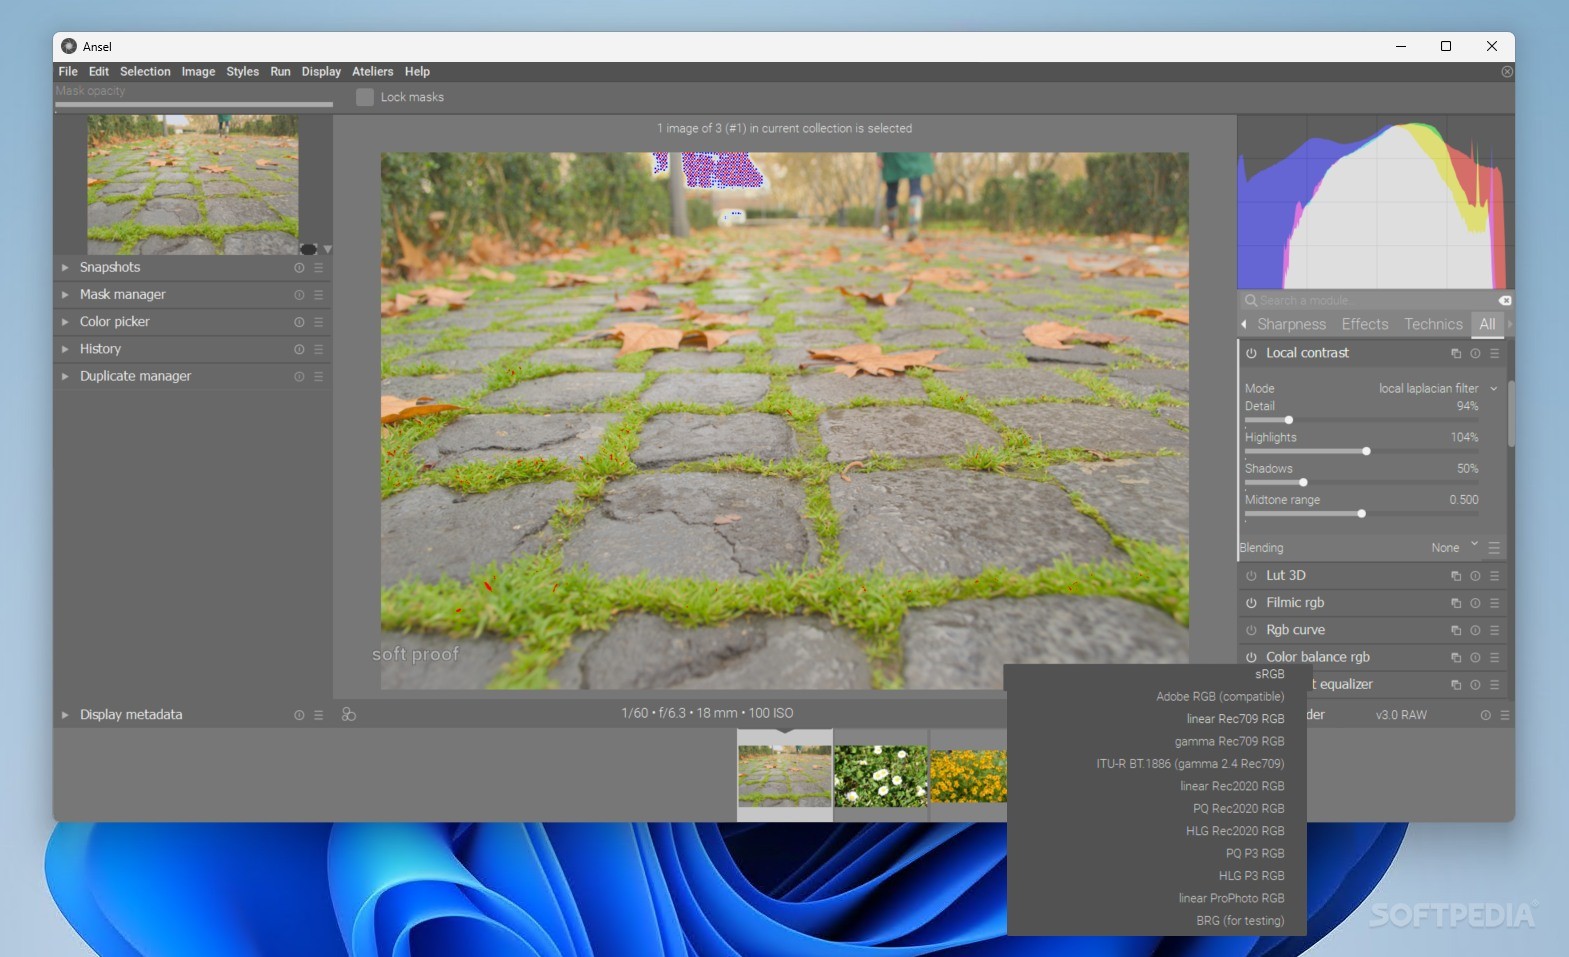1569x957 pixels.
Task: Open presets menu of Rgb curve module
Action: (x=1494, y=630)
